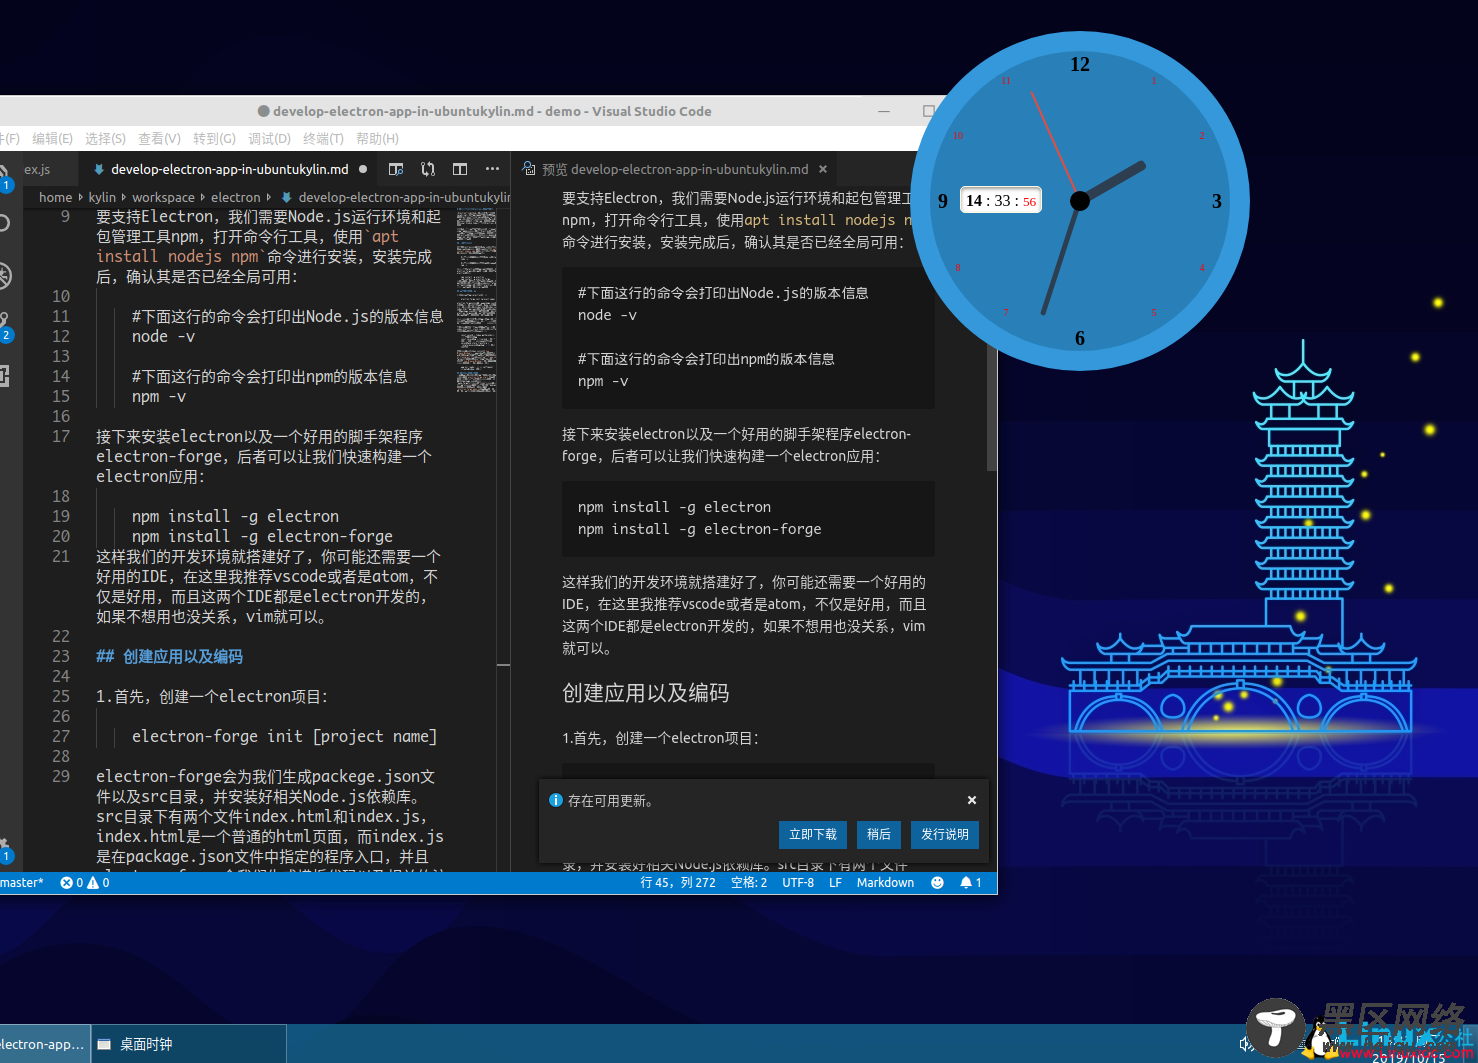Click the desktop clock digital time 14:33:56
The width and height of the screenshot is (1478, 1063).
click(x=1001, y=201)
